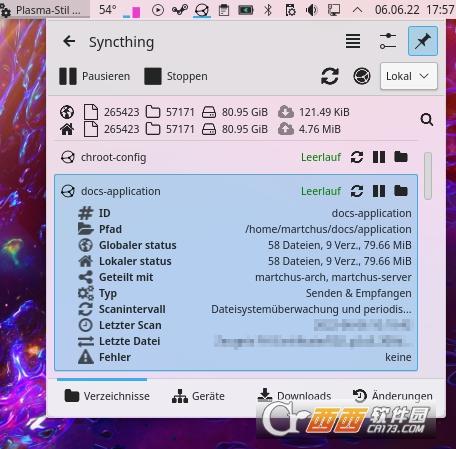Click global statistics globe icon

point(67,112)
